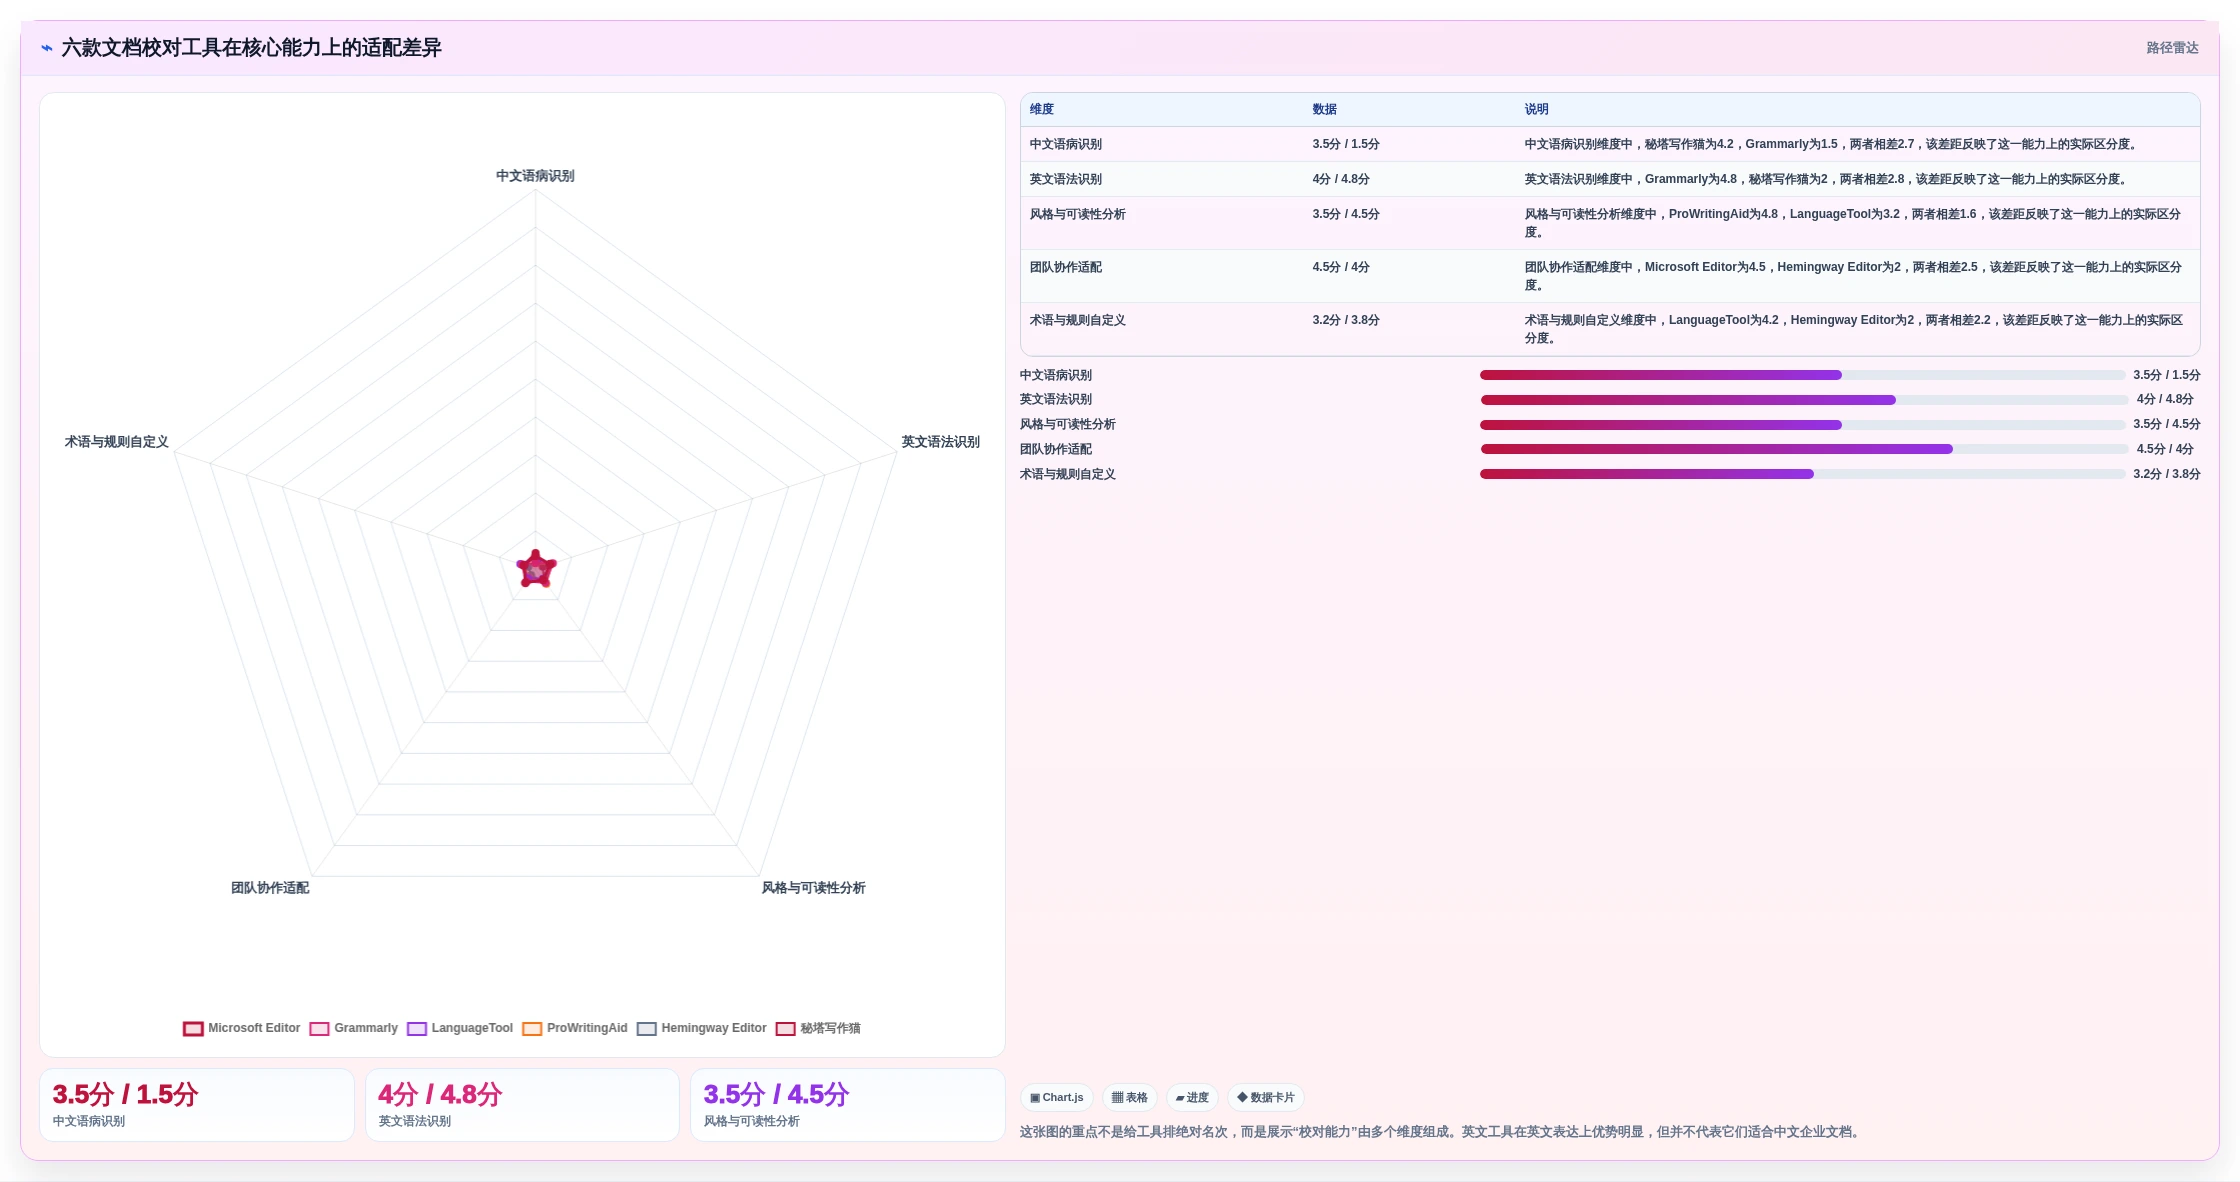Click table value 3.2分 / 3.8分
The height and width of the screenshot is (1182, 2240).
(1346, 321)
